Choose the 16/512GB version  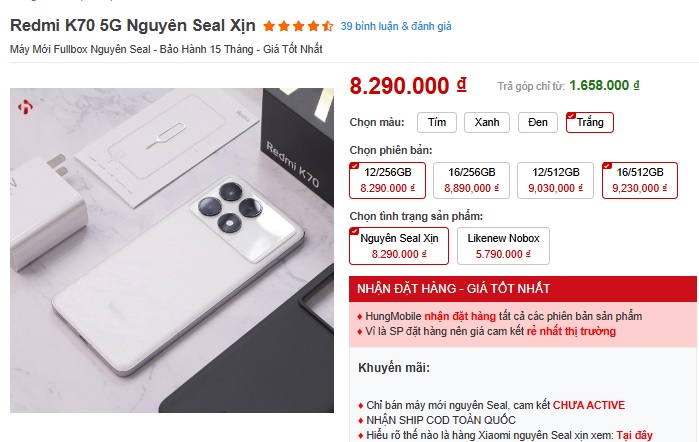tap(640, 180)
